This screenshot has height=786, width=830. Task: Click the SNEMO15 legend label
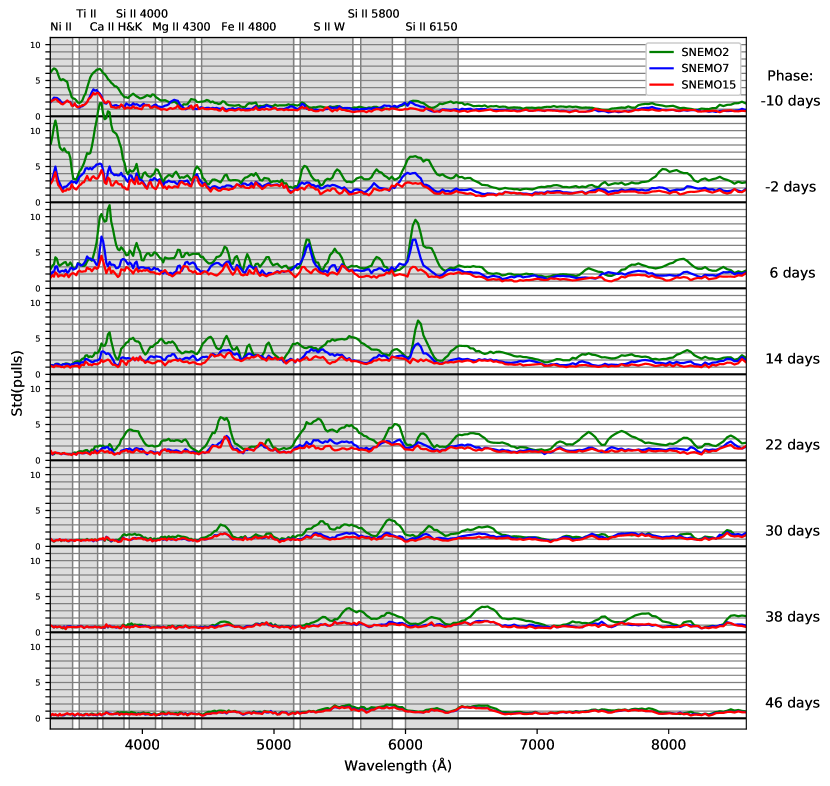[x=708, y=85]
